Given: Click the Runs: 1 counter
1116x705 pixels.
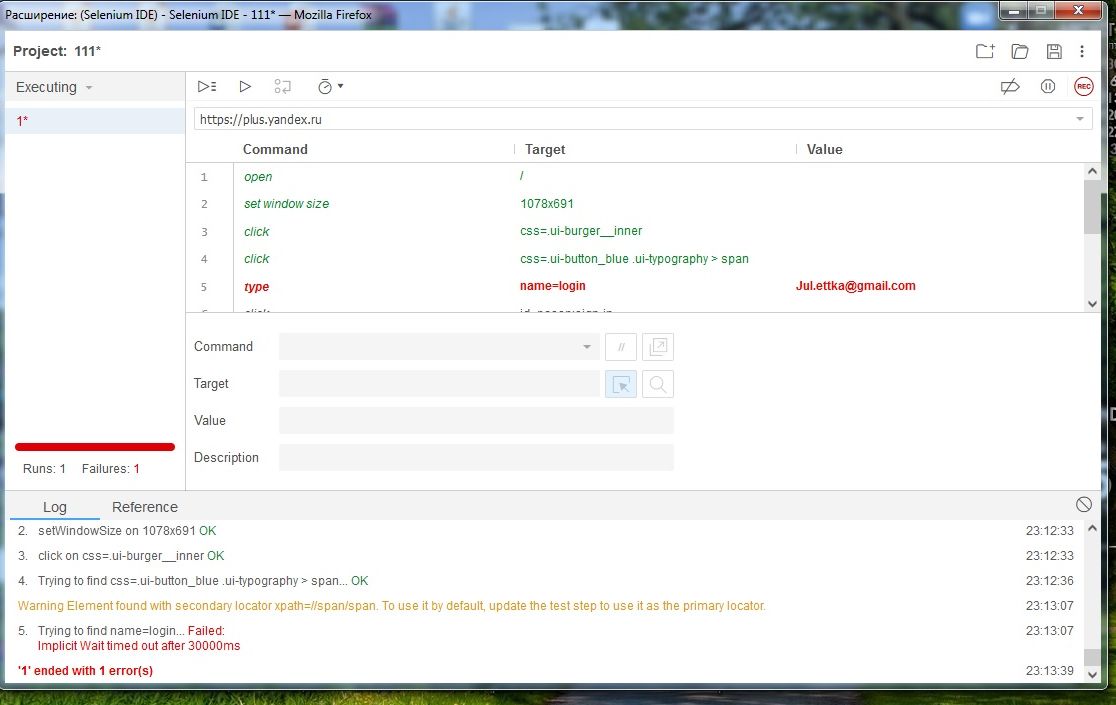Looking at the screenshot, I should pyautogui.click(x=44, y=469).
